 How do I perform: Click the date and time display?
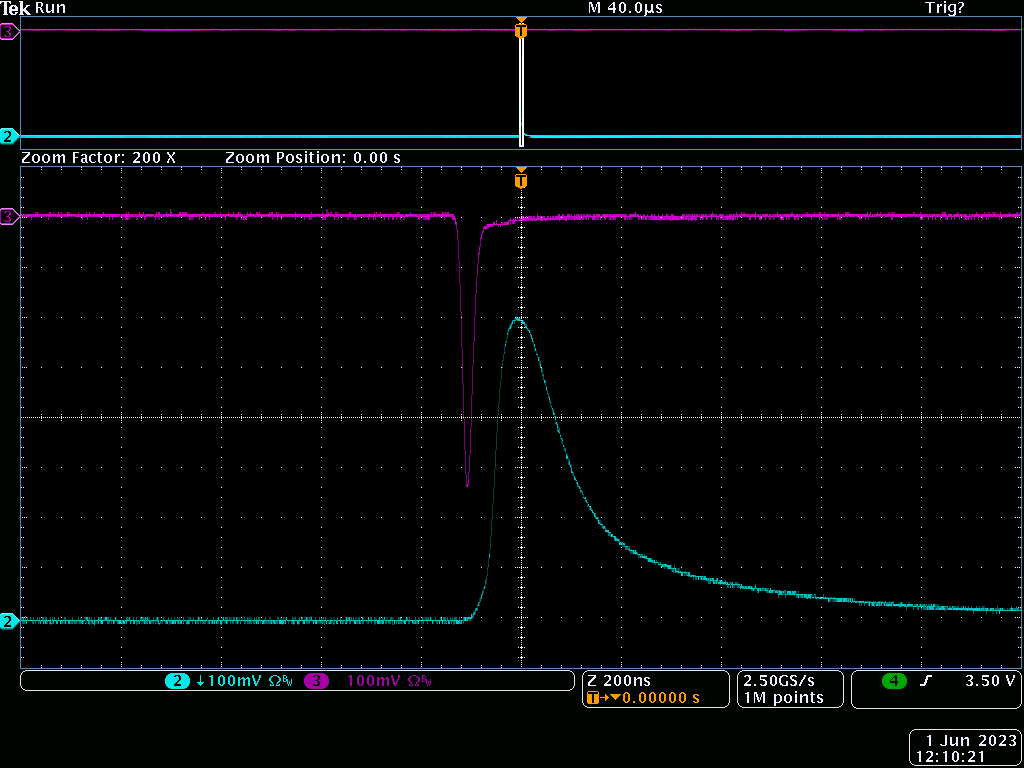pos(966,749)
